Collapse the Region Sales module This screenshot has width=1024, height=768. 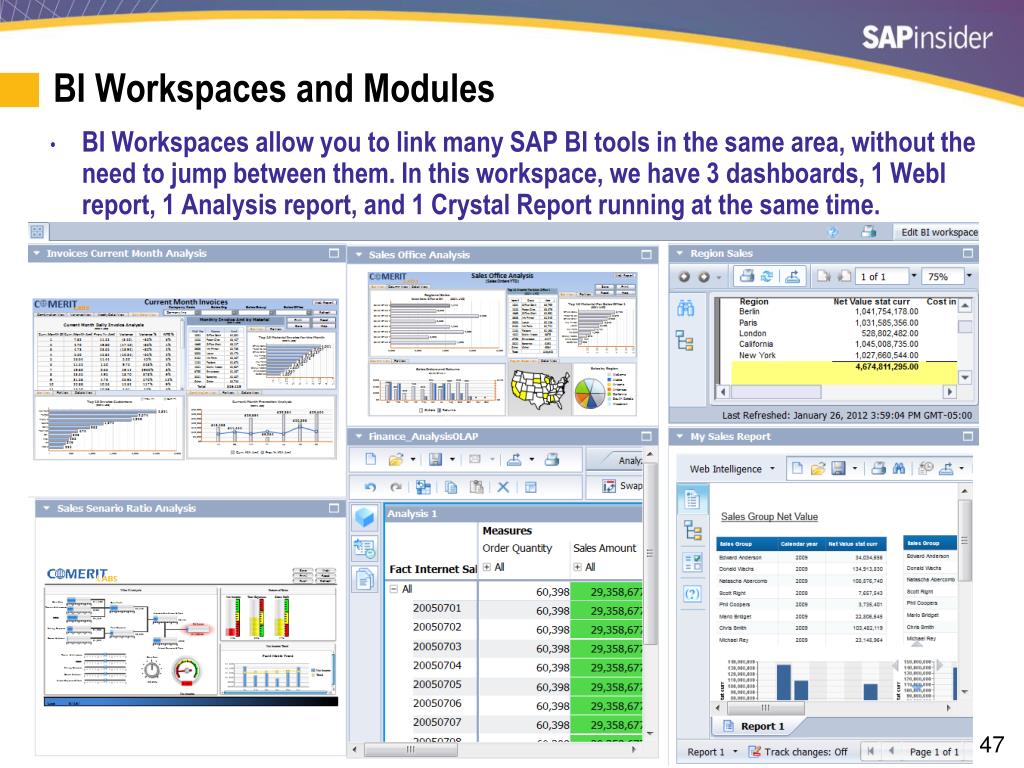(x=679, y=253)
